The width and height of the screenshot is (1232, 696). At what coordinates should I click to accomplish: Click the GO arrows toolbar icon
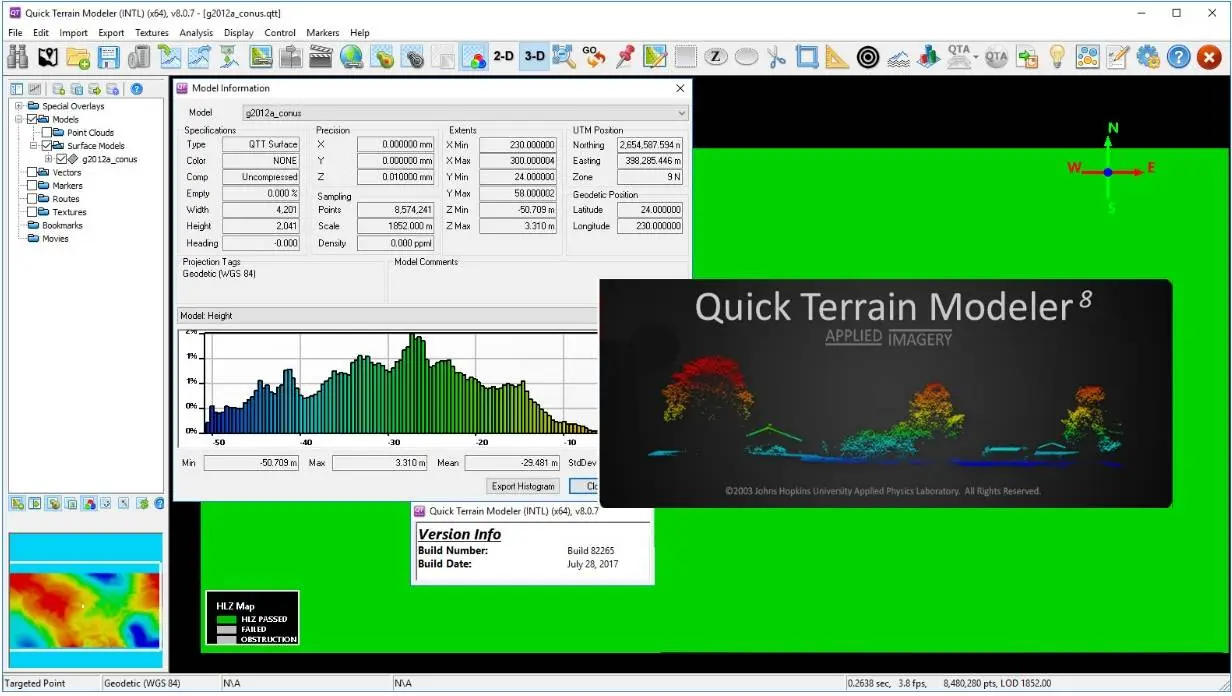pyautogui.click(x=594, y=57)
